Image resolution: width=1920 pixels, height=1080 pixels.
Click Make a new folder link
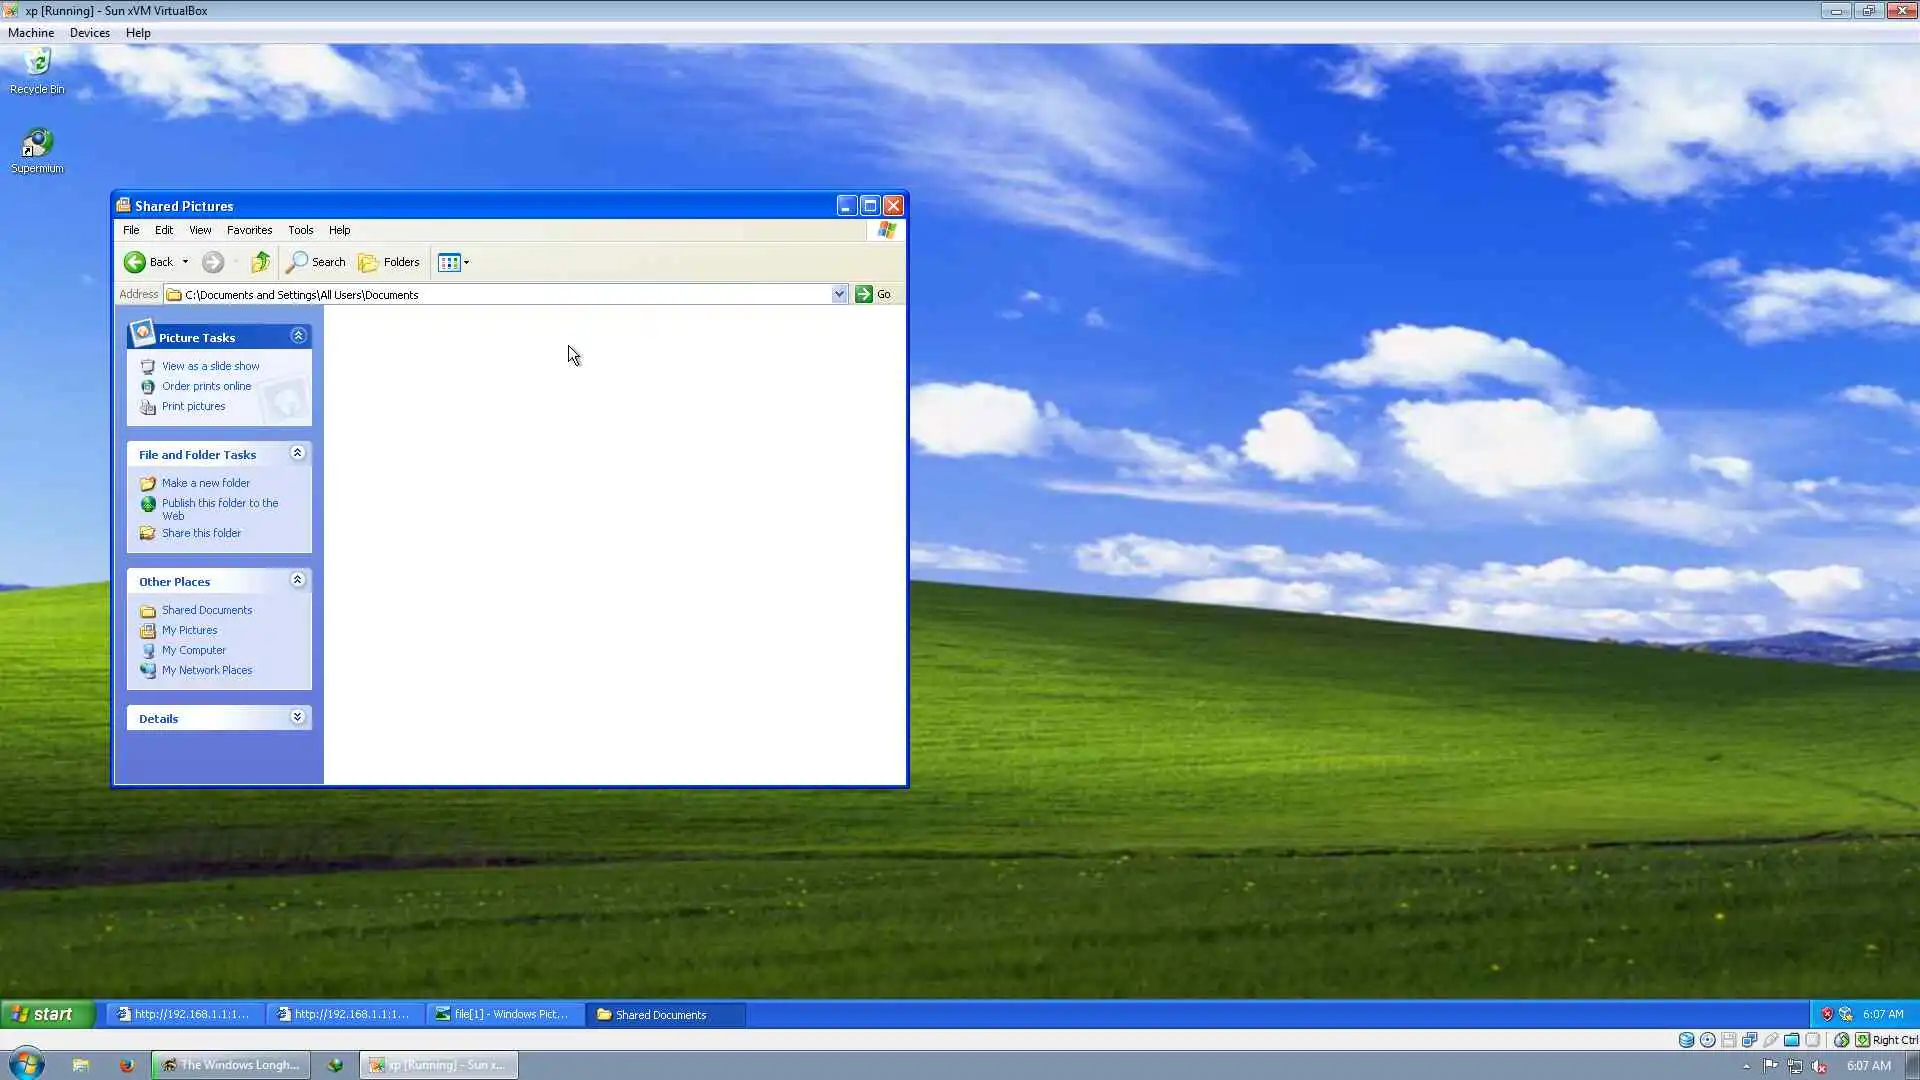pyautogui.click(x=205, y=483)
